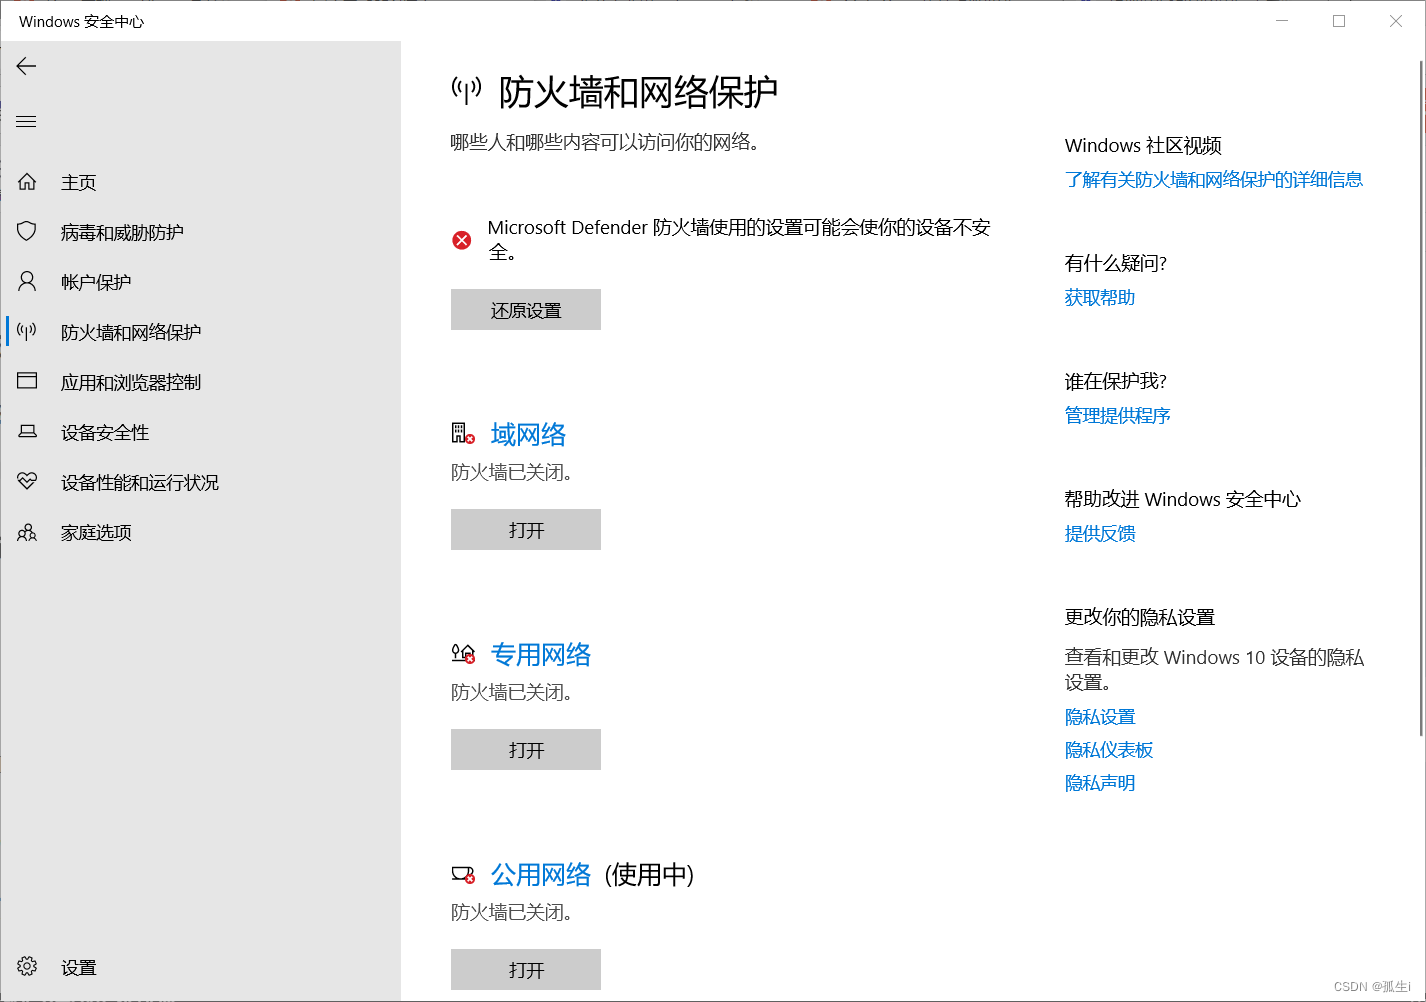
Task: Click the house icon next to 专用网络
Action: point(462,653)
